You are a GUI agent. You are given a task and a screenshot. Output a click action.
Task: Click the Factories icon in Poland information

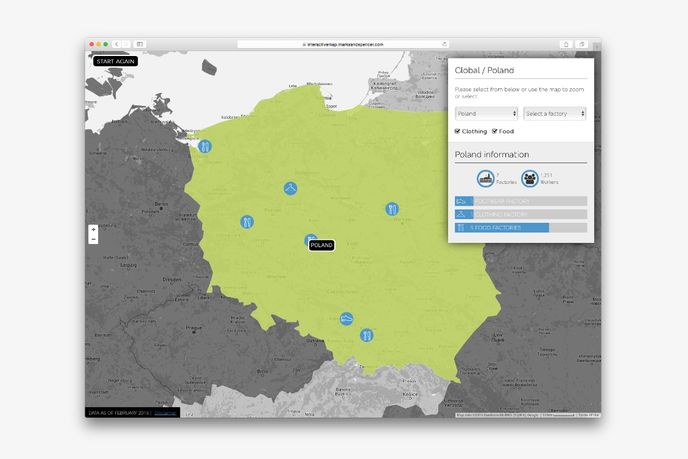[x=488, y=179]
